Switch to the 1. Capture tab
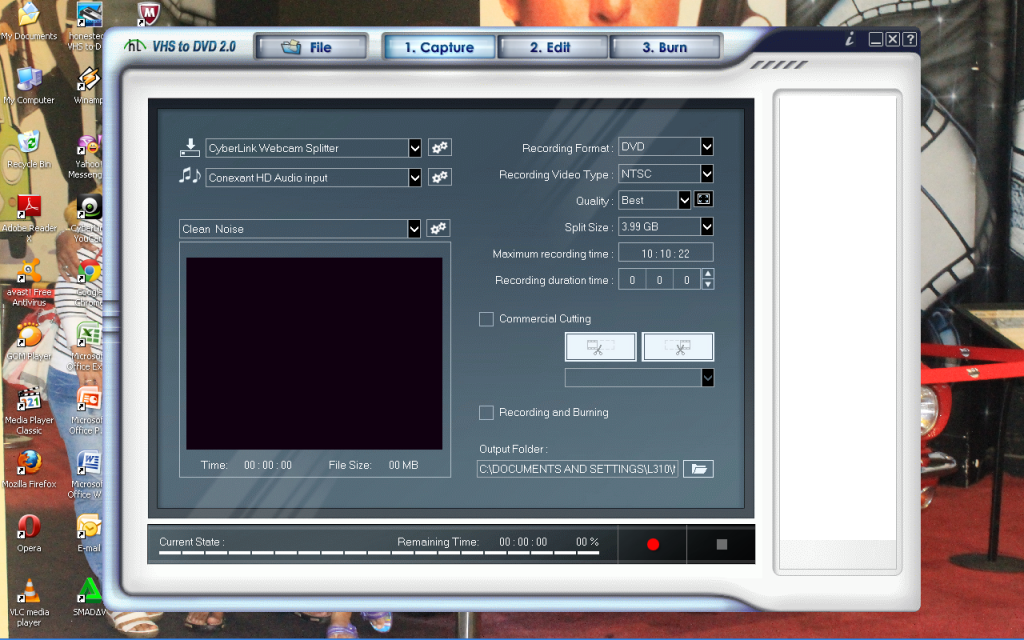The image size is (1024, 640). point(439,47)
